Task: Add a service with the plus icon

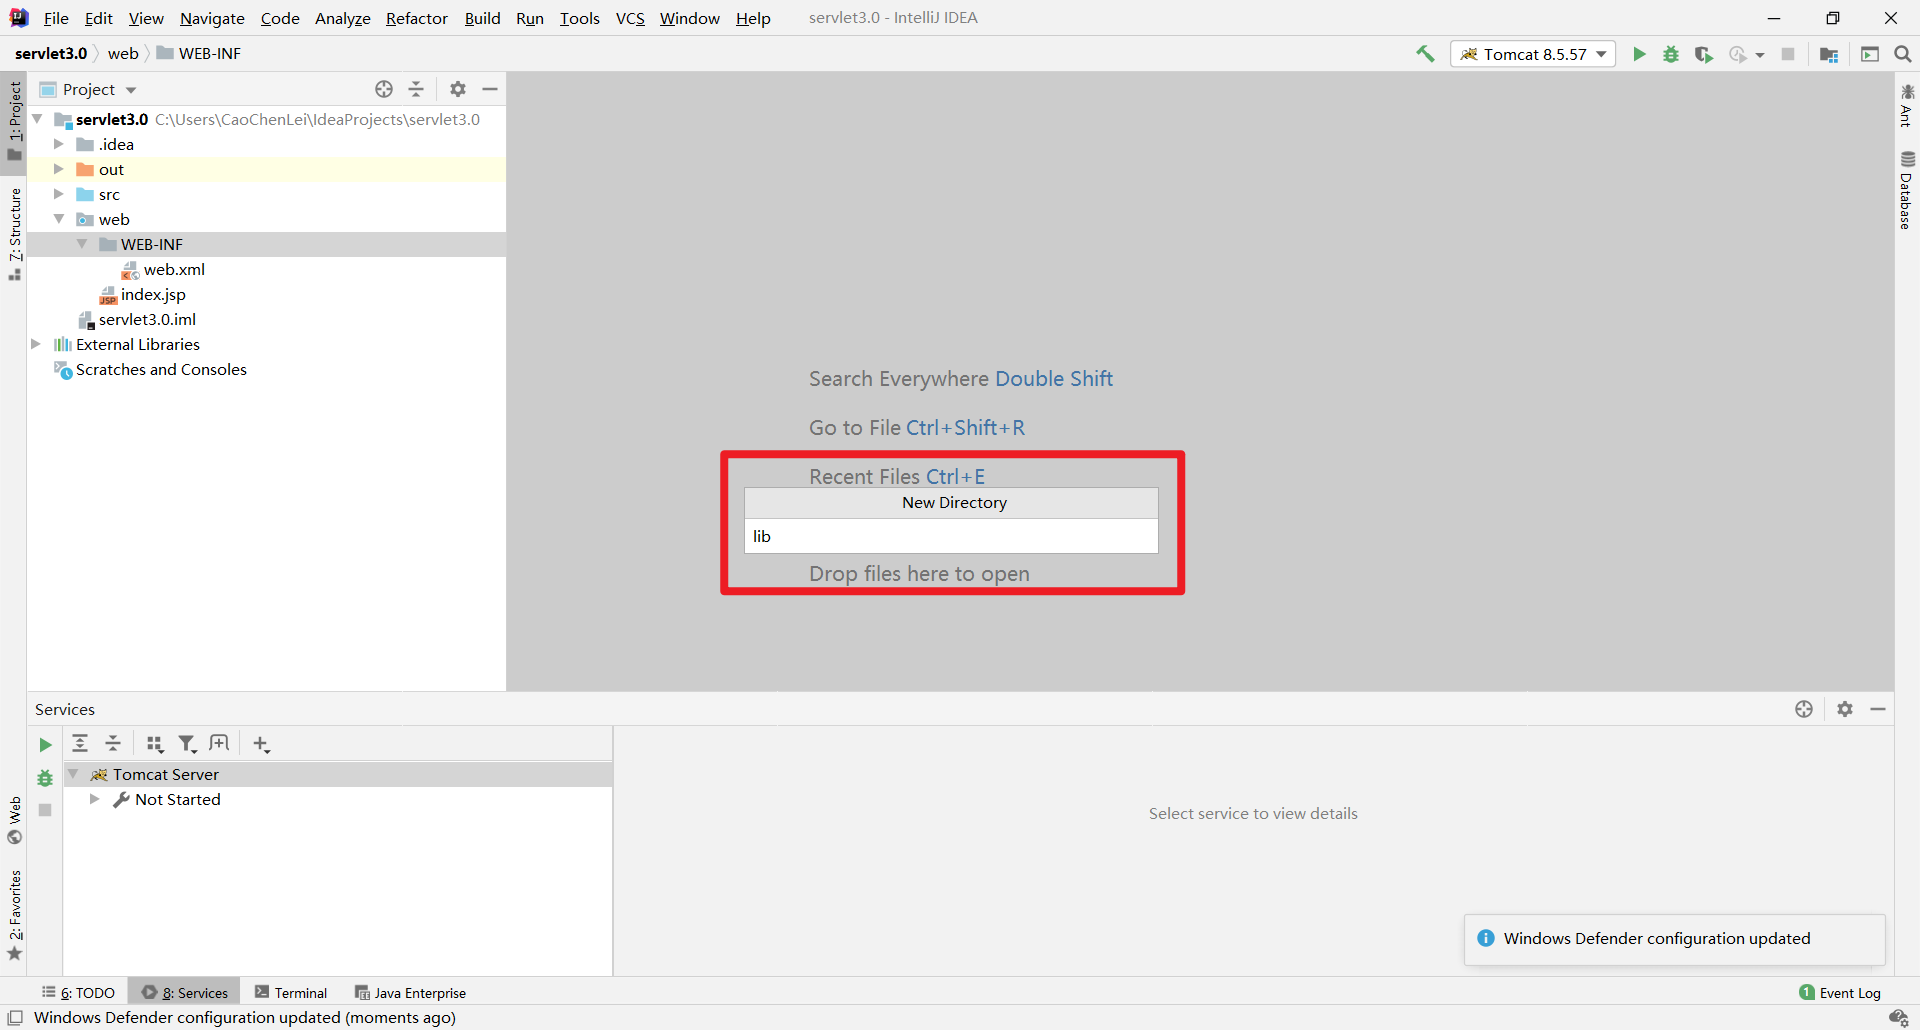Action: click(261, 743)
